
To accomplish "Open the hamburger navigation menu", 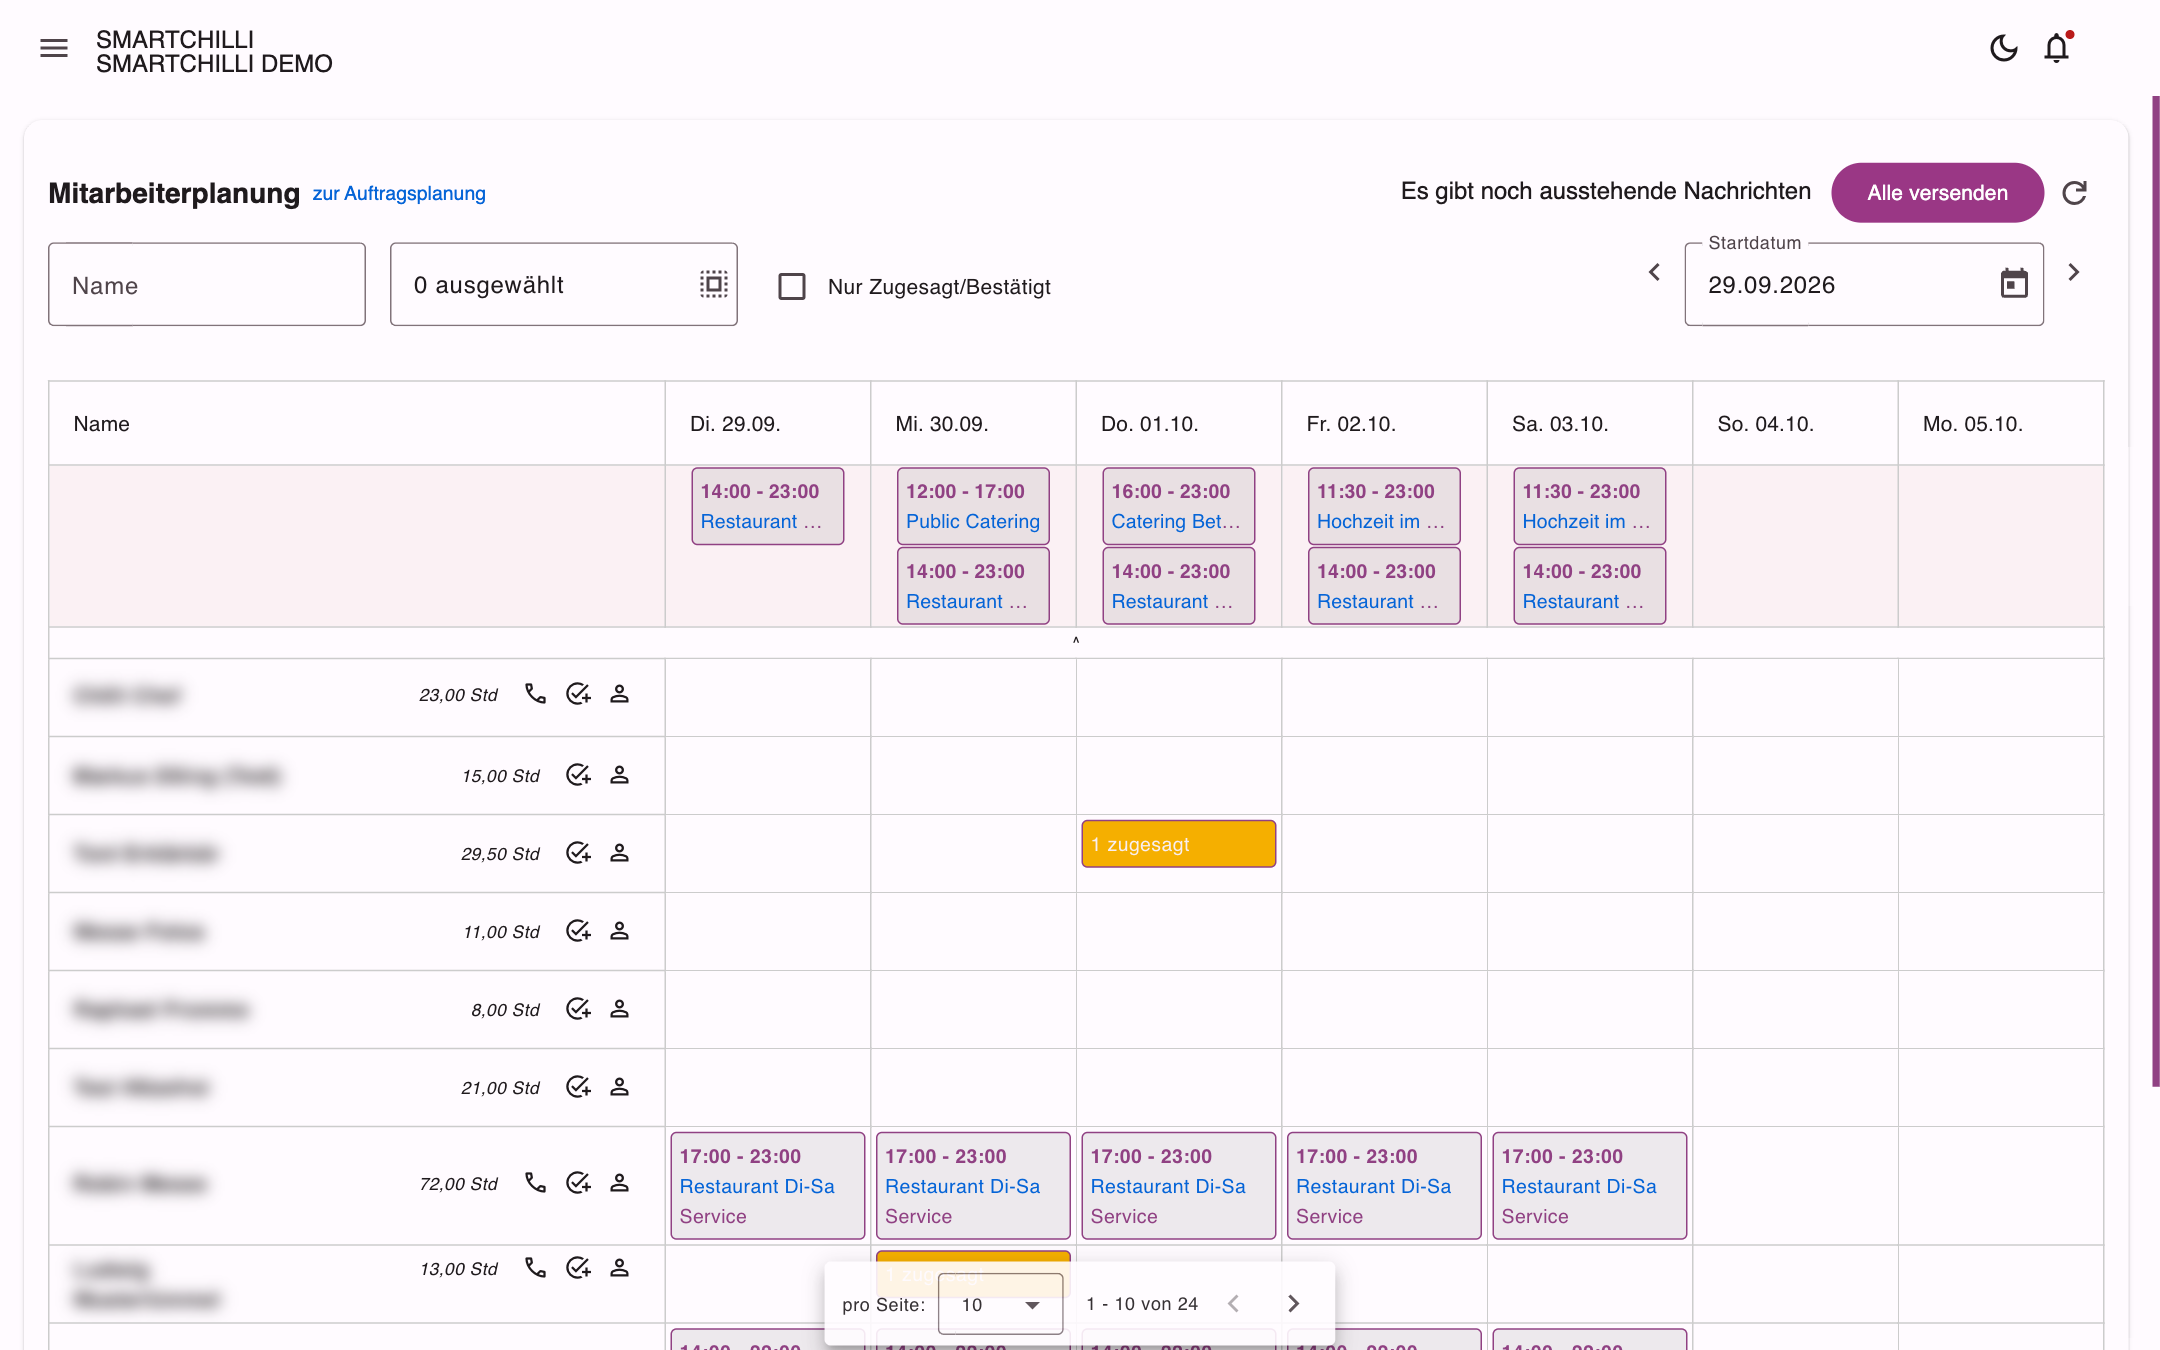I will click(54, 48).
